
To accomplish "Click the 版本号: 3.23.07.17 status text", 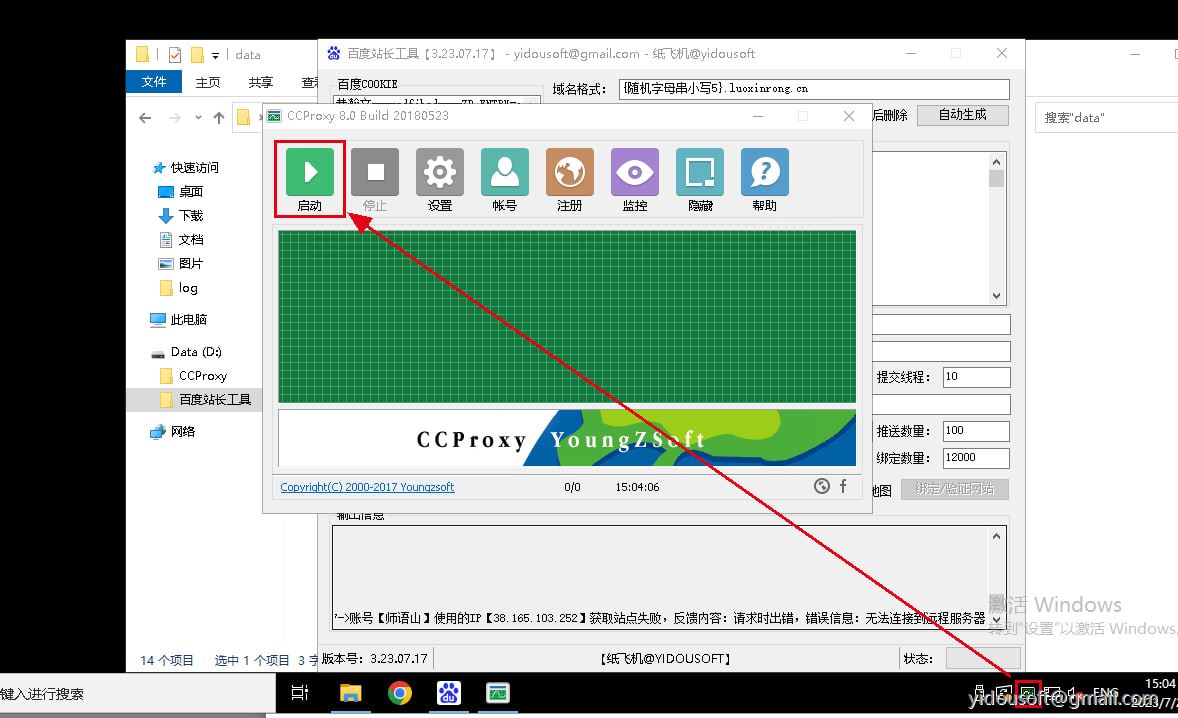I will tap(375, 659).
